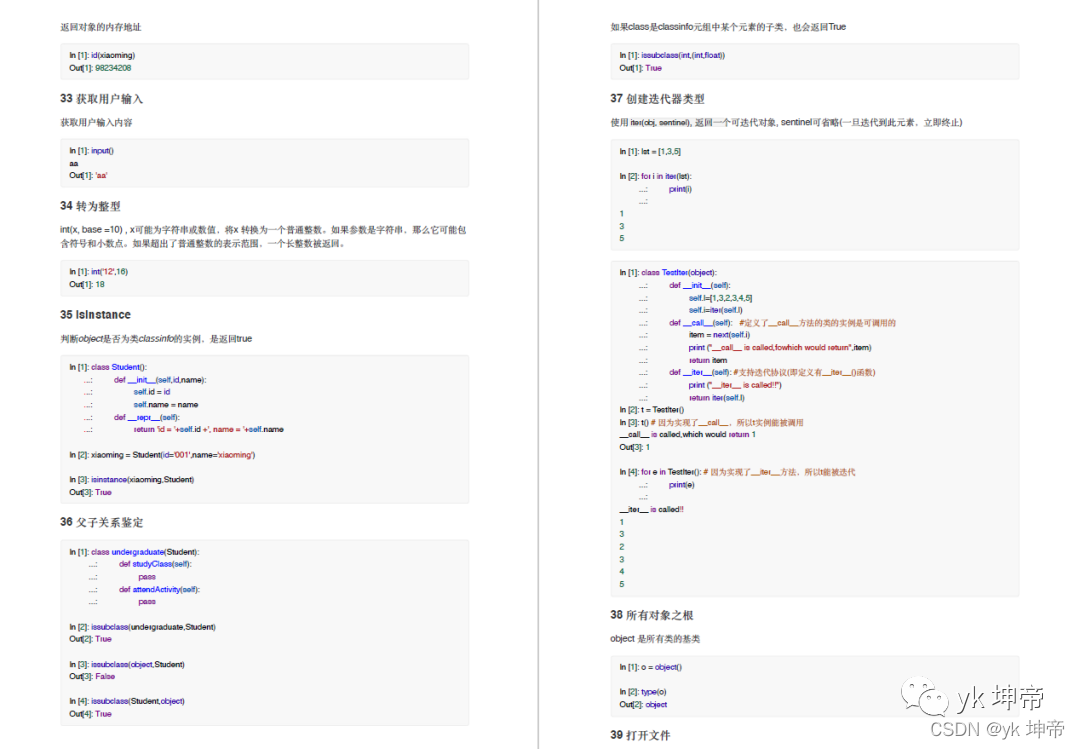This screenshot has height=749, width=1080.
Task: Select the line "In [1]: issubclass(int,(int,float))"
Action: click(672, 55)
